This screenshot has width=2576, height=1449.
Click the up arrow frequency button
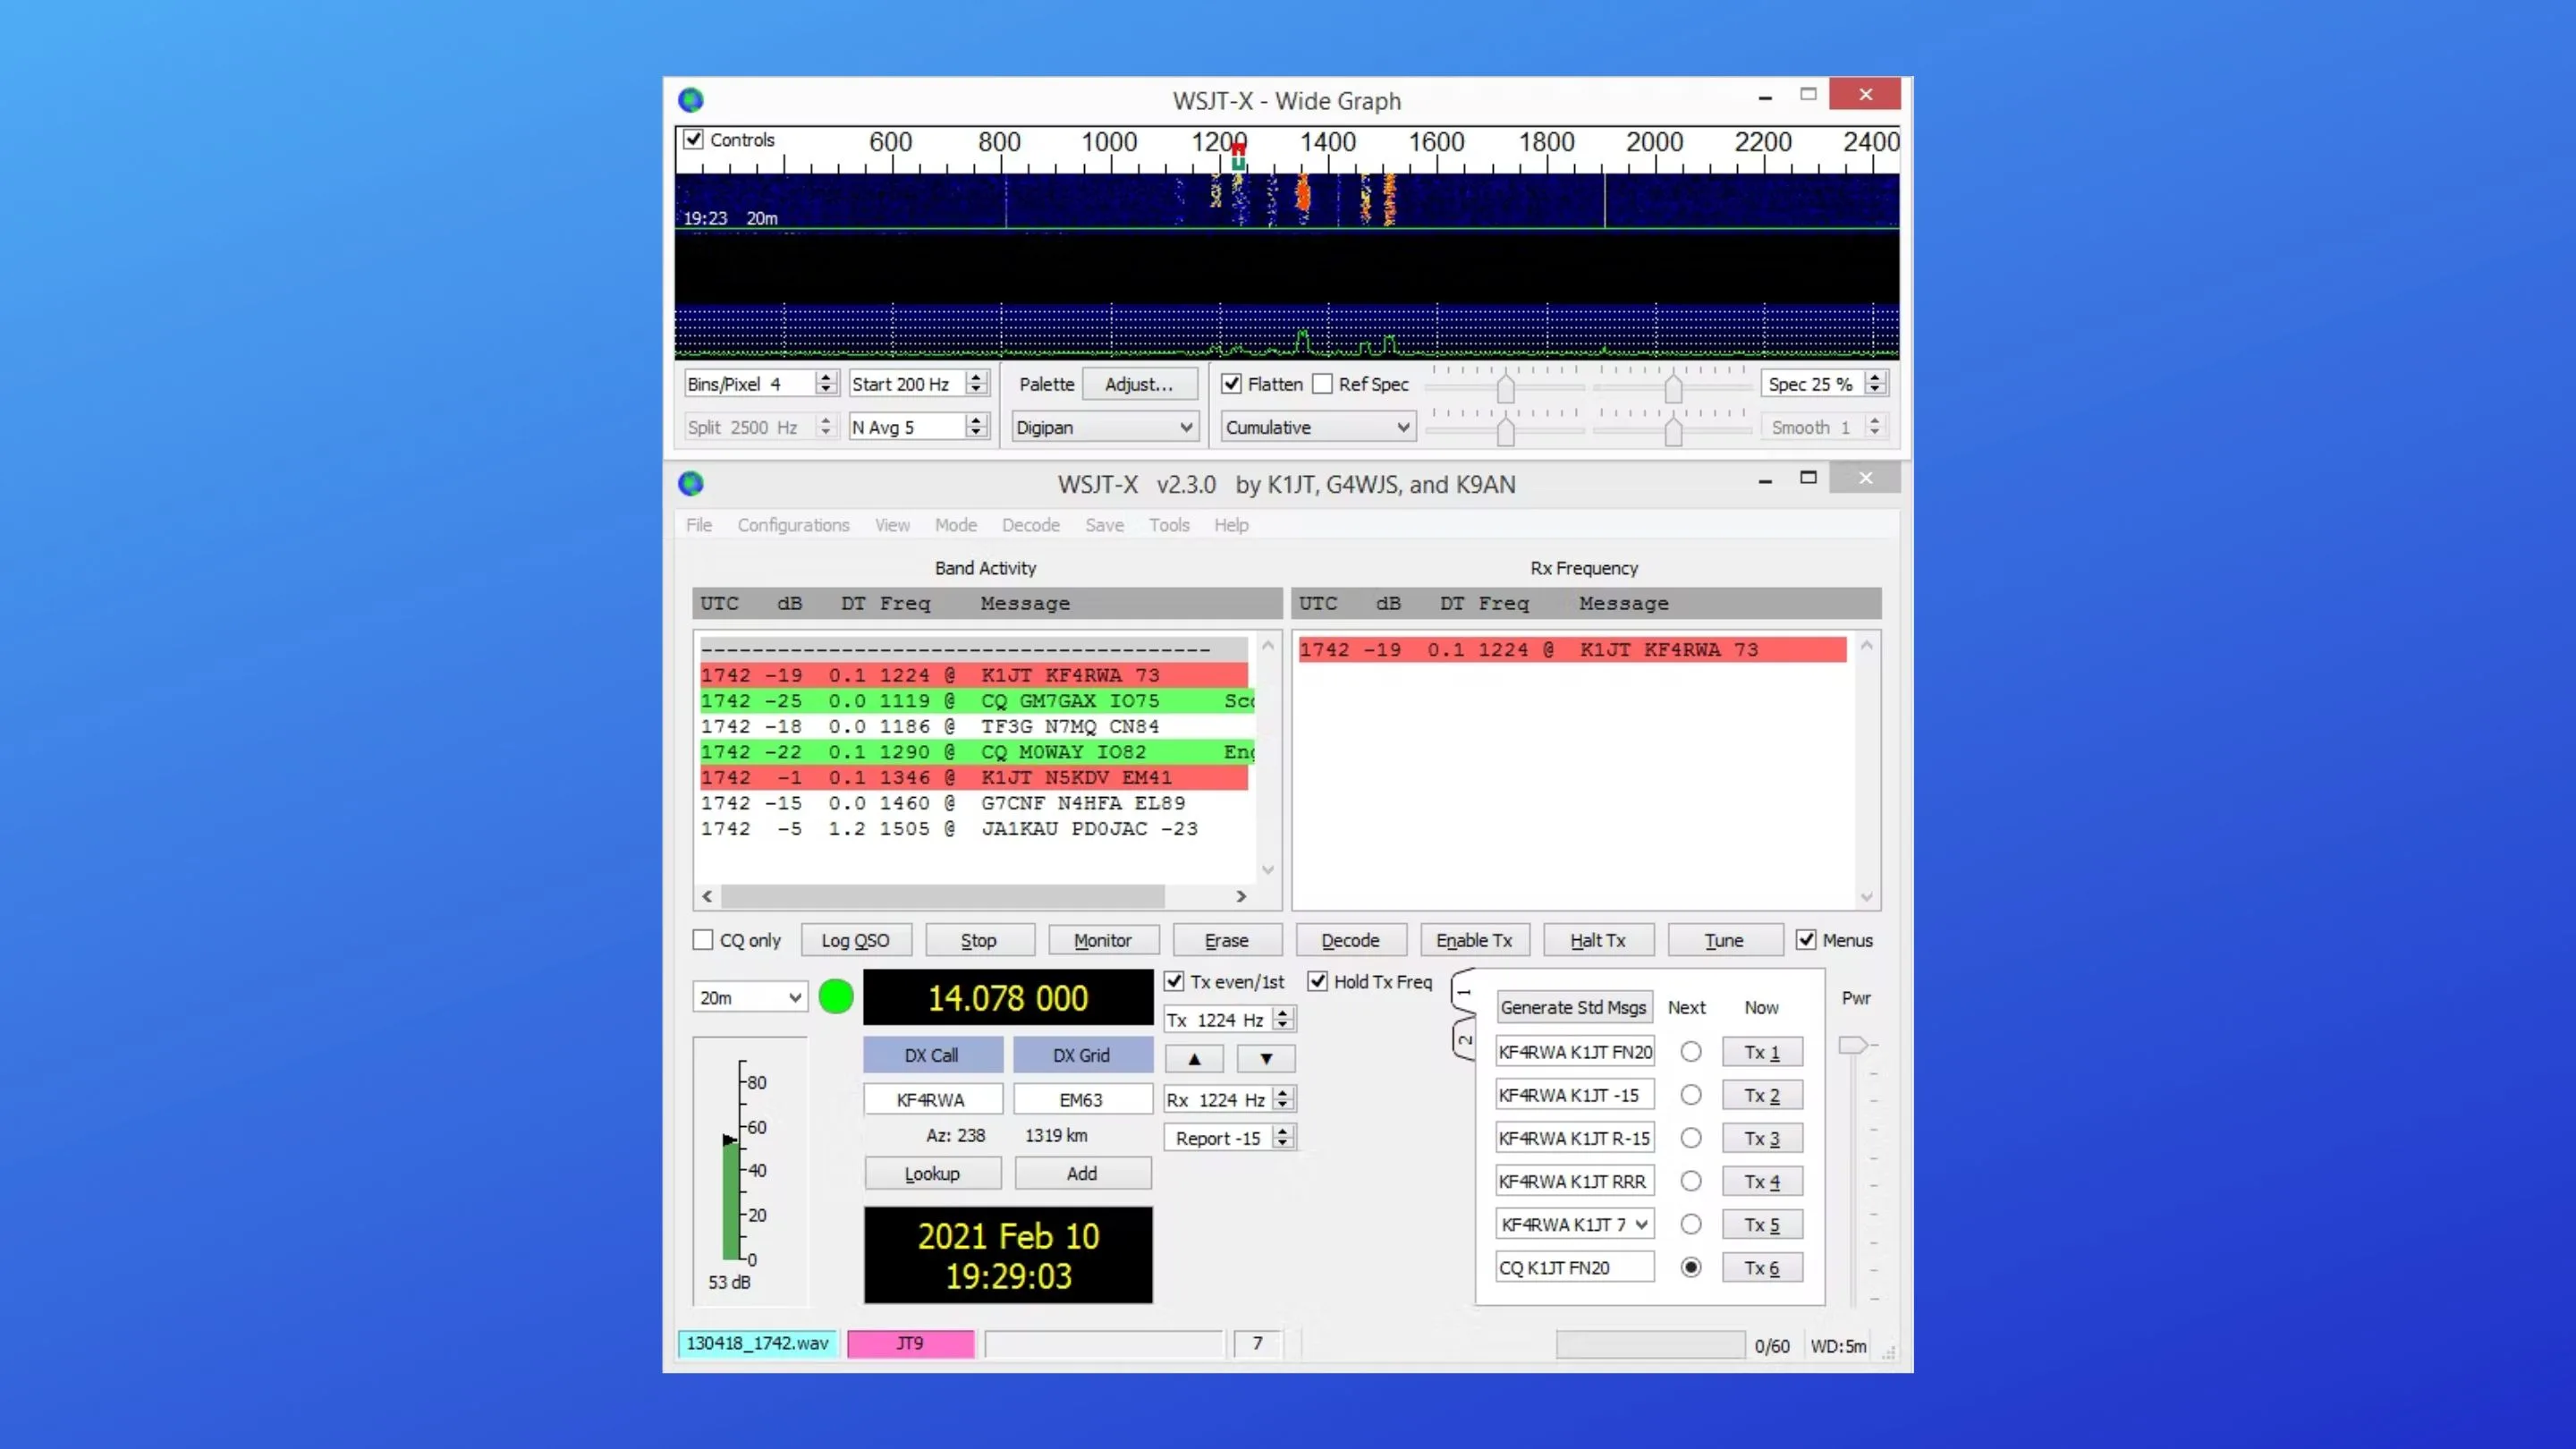(1194, 1058)
